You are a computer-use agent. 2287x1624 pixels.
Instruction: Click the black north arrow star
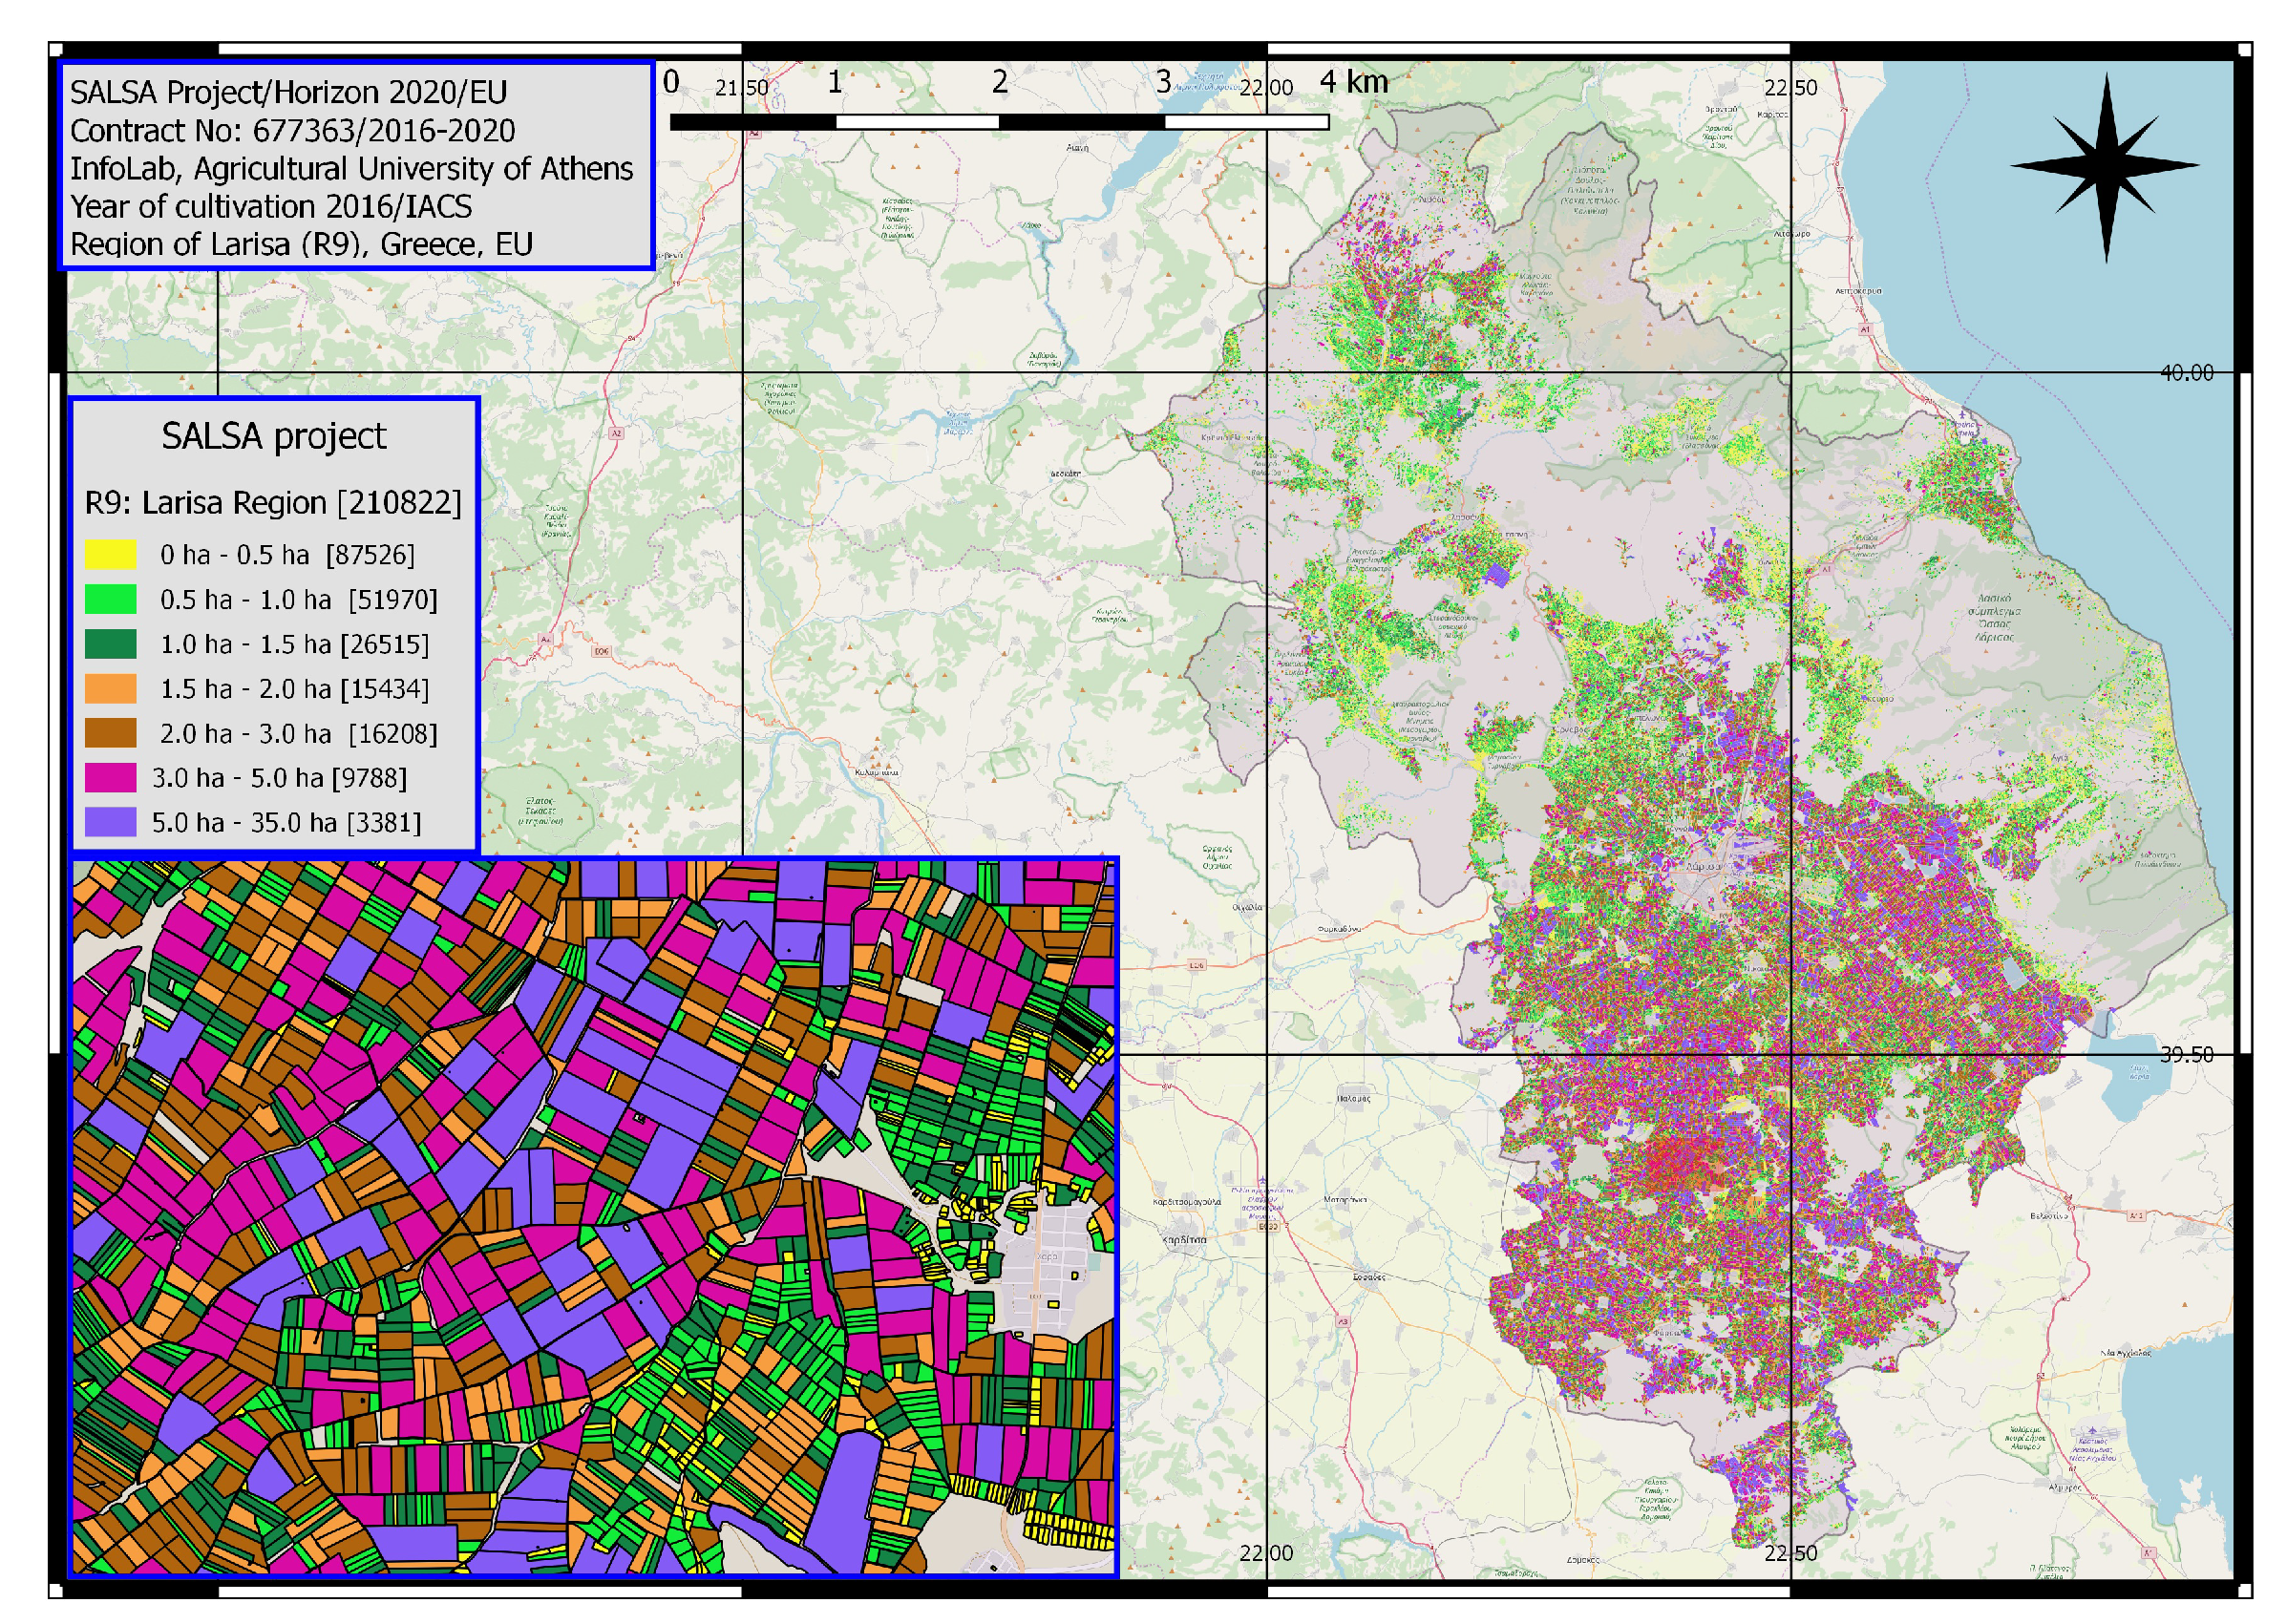point(2105,167)
